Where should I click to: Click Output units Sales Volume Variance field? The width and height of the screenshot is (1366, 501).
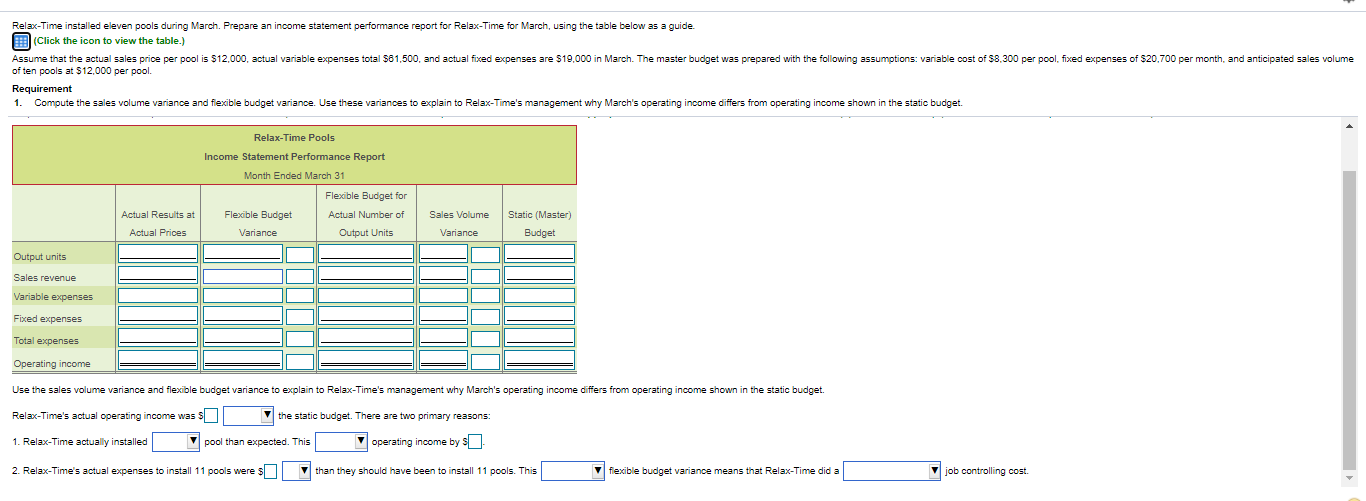tap(443, 253)
